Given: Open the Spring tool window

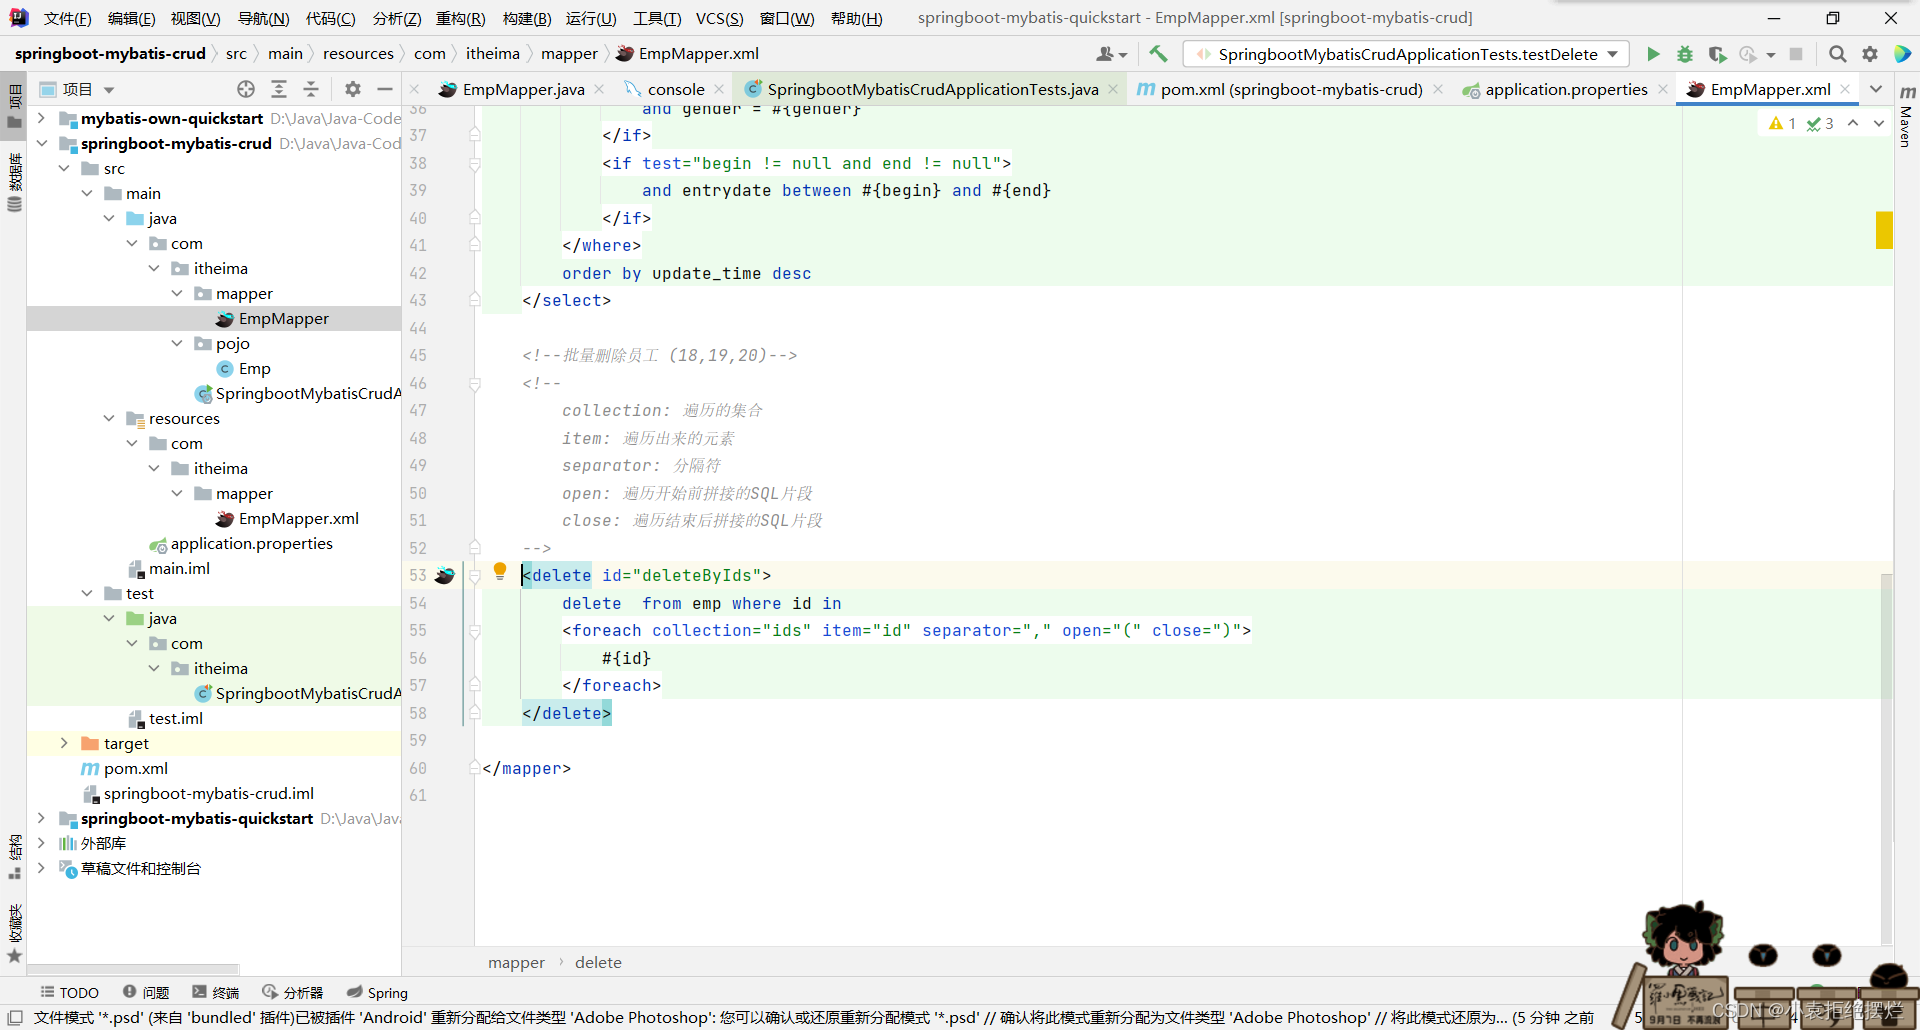Looking at the screenshot, I should click(x=377, y=993).
